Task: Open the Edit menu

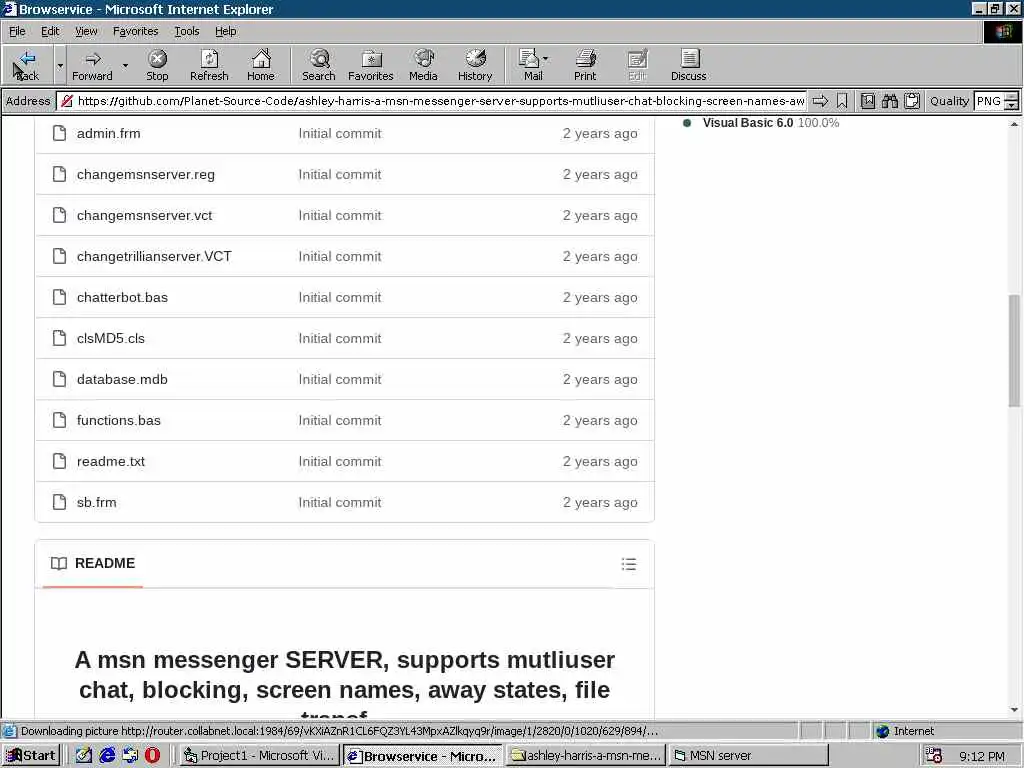Action: [50, 31]
